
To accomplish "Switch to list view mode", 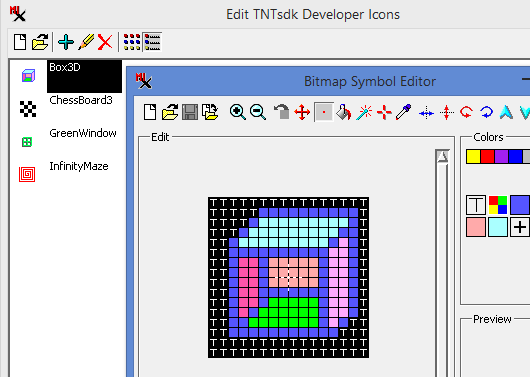I will [x=152, y=42].
